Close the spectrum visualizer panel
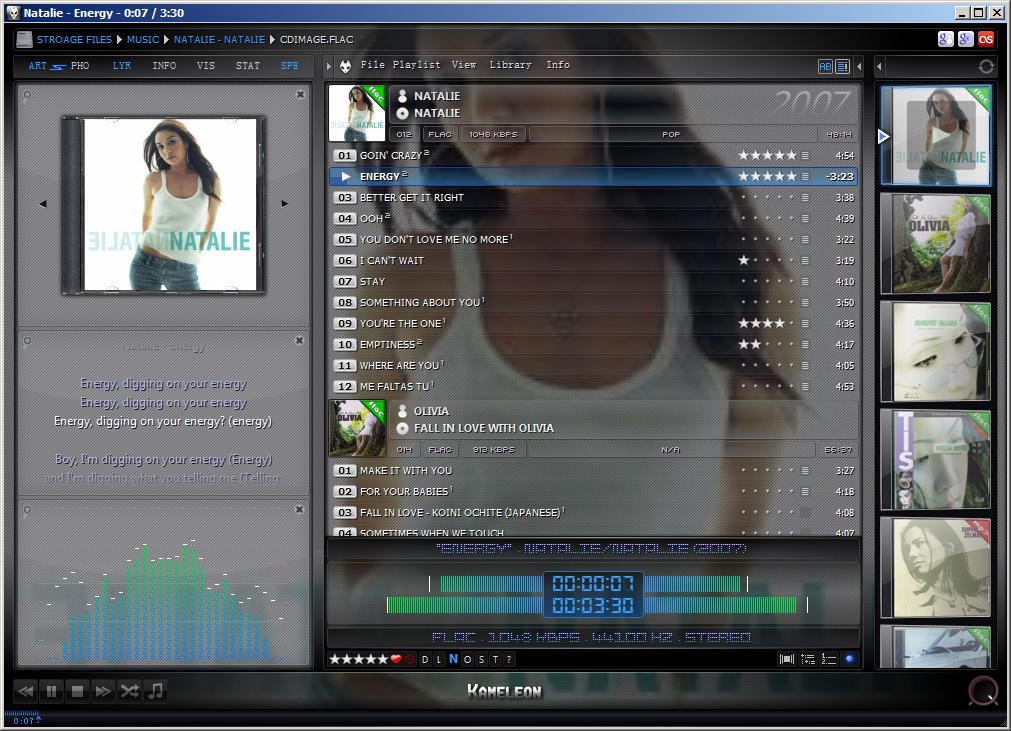This screenshot has height=731, width=1011. coord(300,509)
